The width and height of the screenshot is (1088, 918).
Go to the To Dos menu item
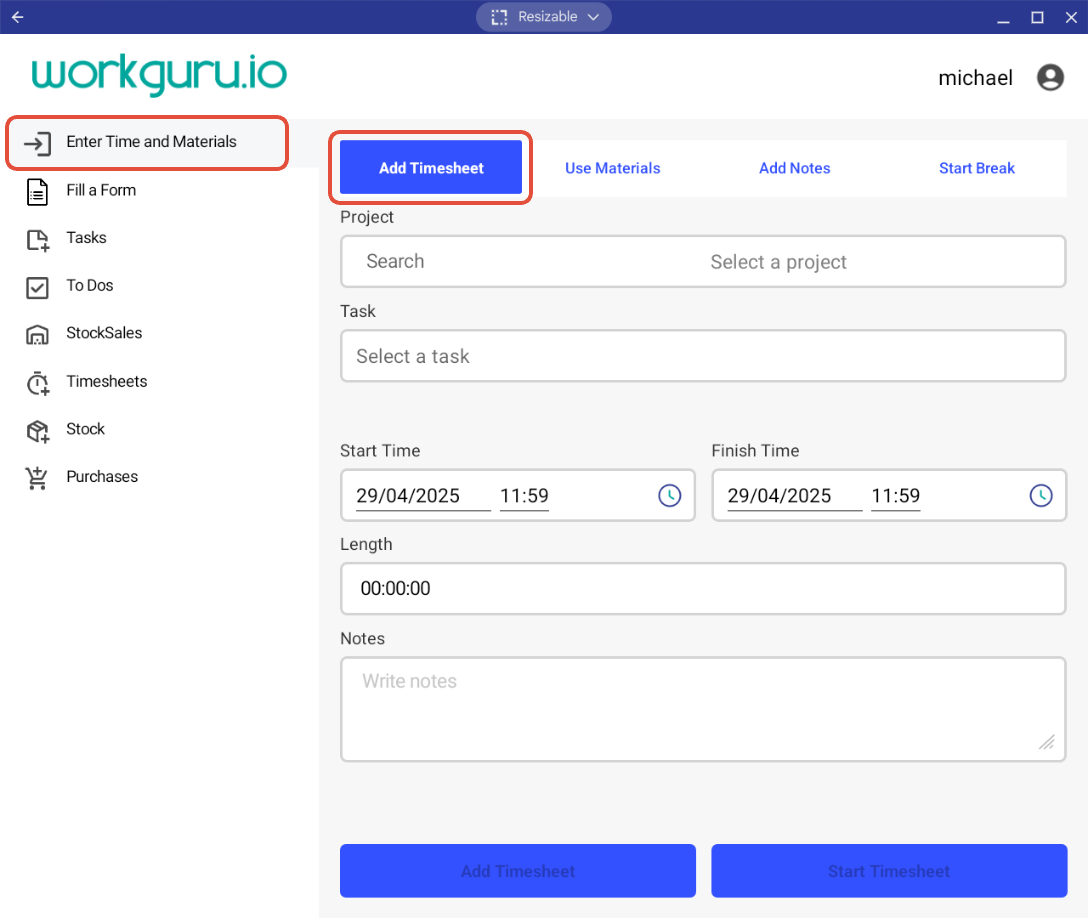pos(160,285)
